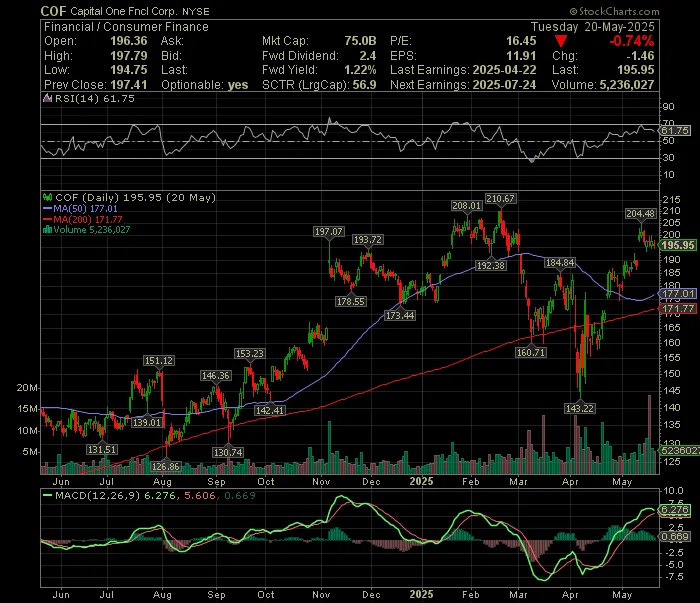Click the 178.55 low price label

click(350, 302)
